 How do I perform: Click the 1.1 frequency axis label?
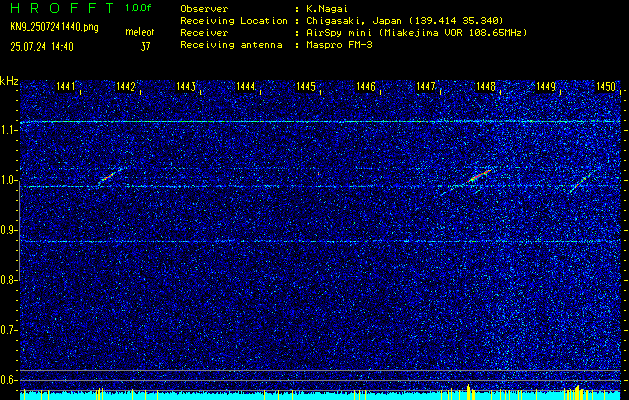(7, 130)
